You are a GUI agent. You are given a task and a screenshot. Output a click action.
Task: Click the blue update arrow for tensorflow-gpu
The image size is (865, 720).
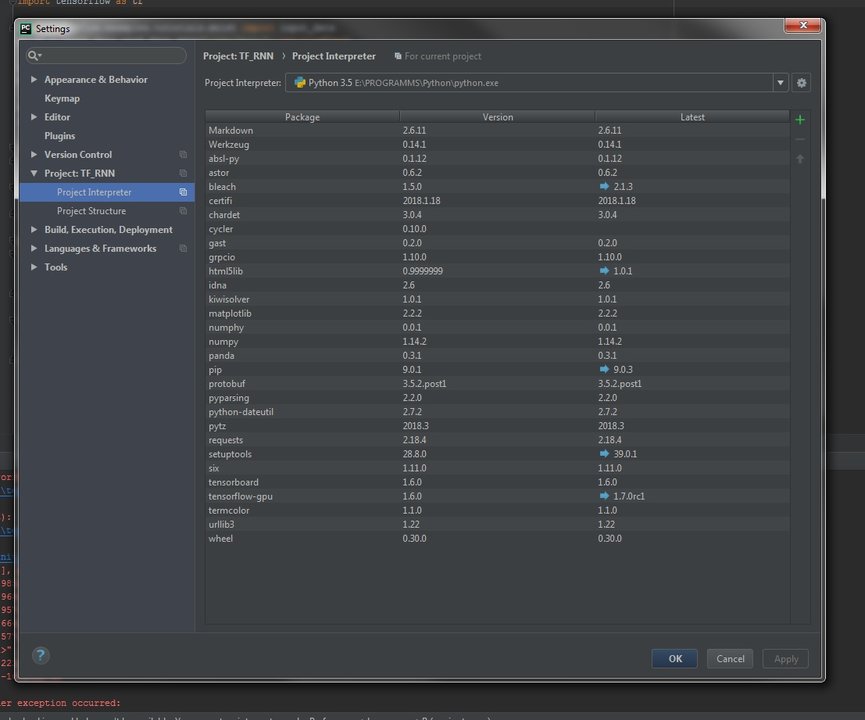click(x=604, y=496)
